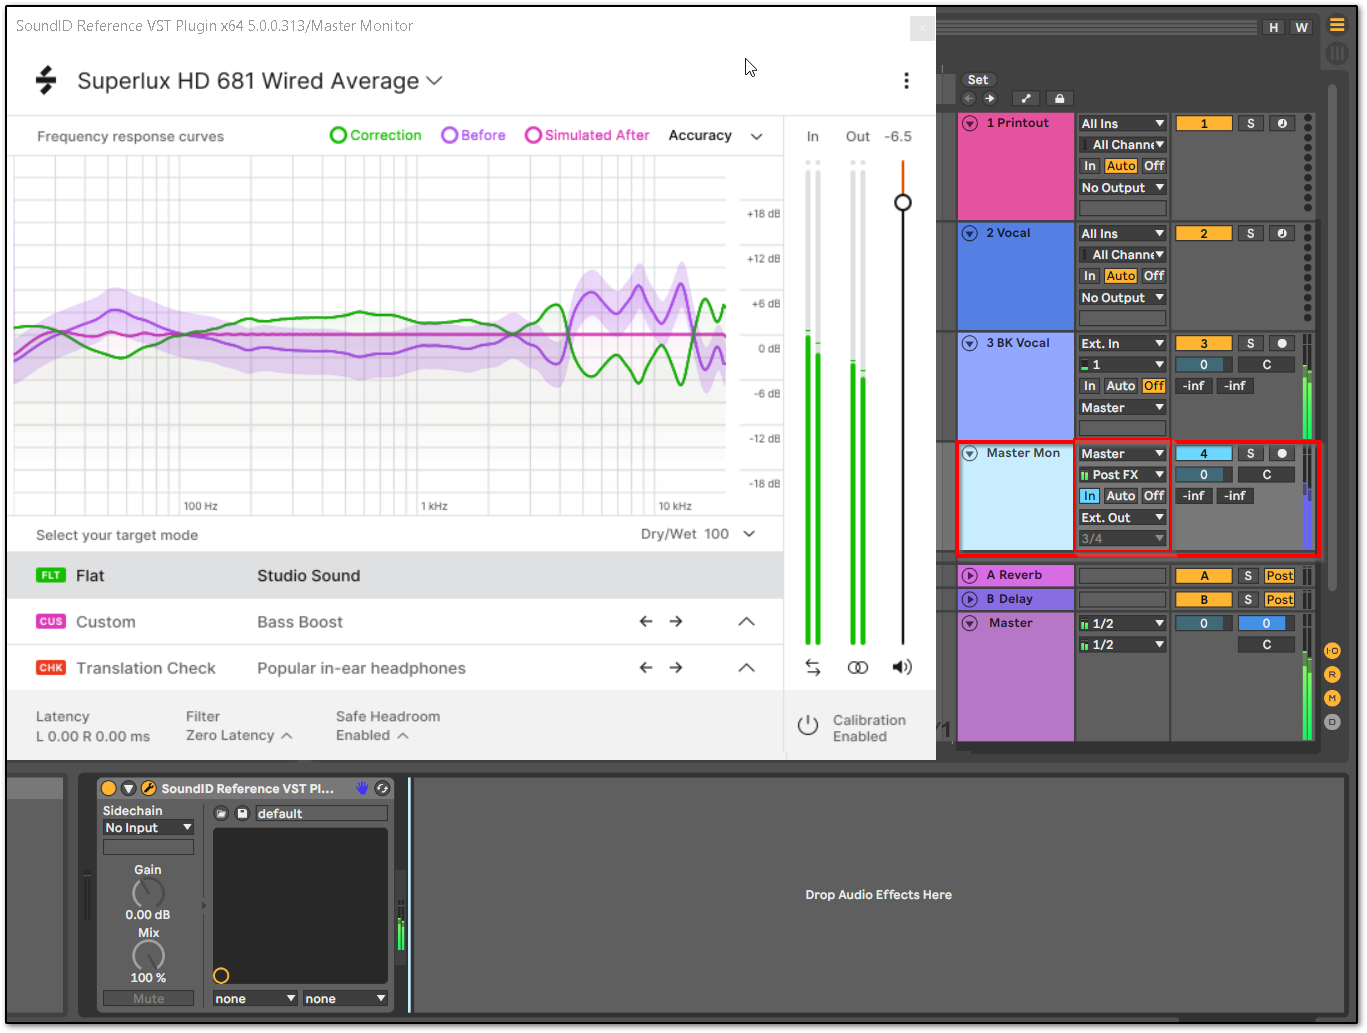
Task: Enable In monitoring on the 1 Printout track
Action: click(x=1089, y=165)
